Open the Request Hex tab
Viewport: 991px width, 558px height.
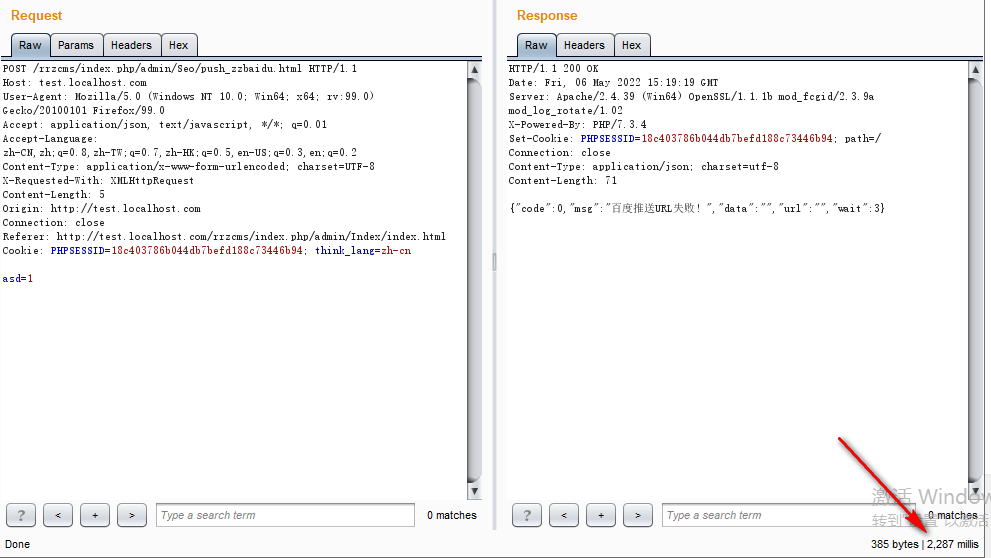pyautogui.click(x=179, y=45)
